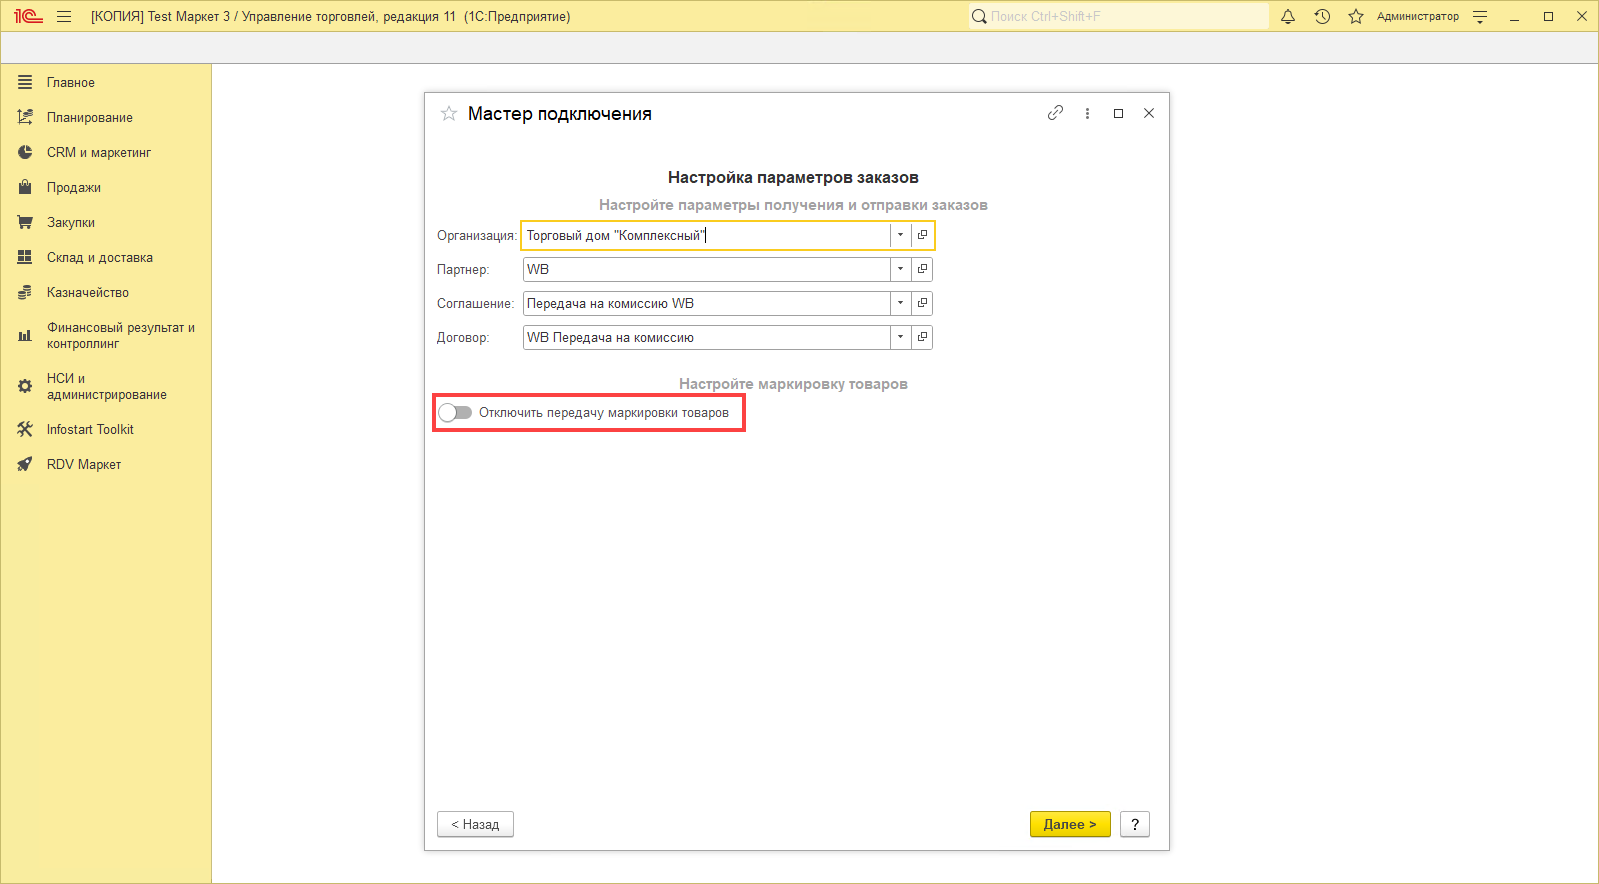Open the Склад и доставка section
The width and height of the screenshot is (1599, 884).
click(106, 257)
